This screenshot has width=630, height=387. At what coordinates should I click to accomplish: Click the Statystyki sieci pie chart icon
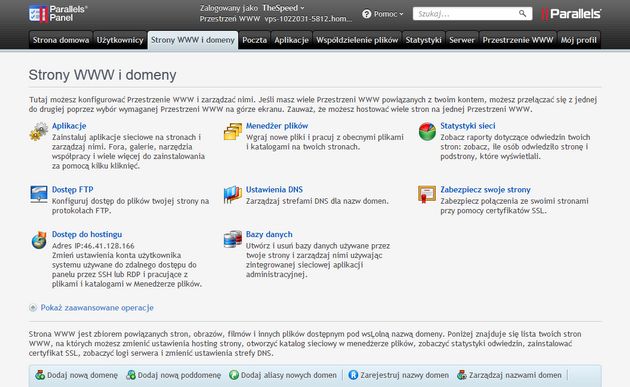pyautogui.click(x=427, y=131)
